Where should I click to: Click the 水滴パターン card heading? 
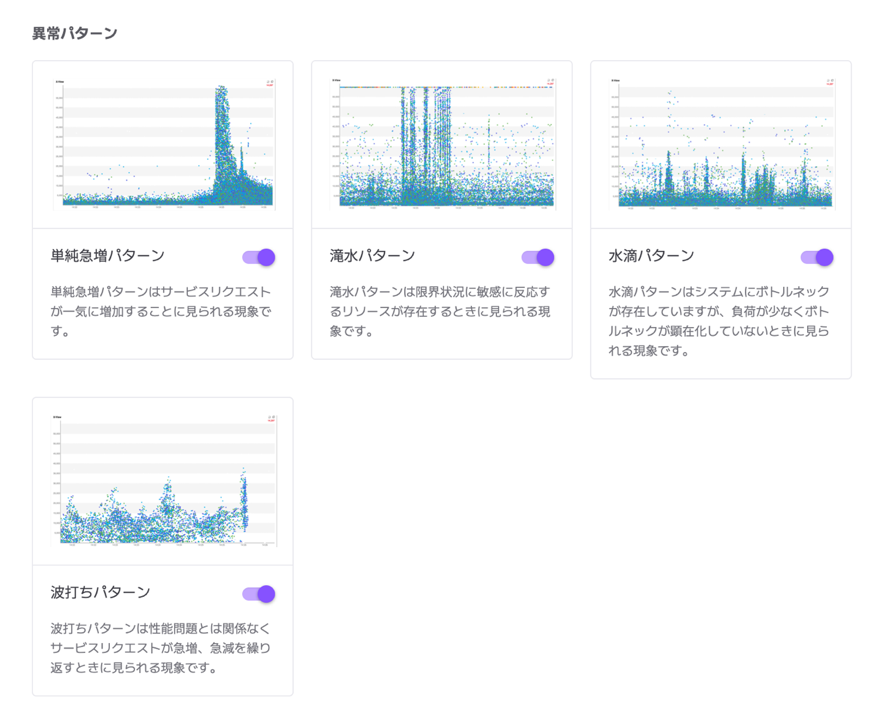pyautogui.click(x=651, y=256)
